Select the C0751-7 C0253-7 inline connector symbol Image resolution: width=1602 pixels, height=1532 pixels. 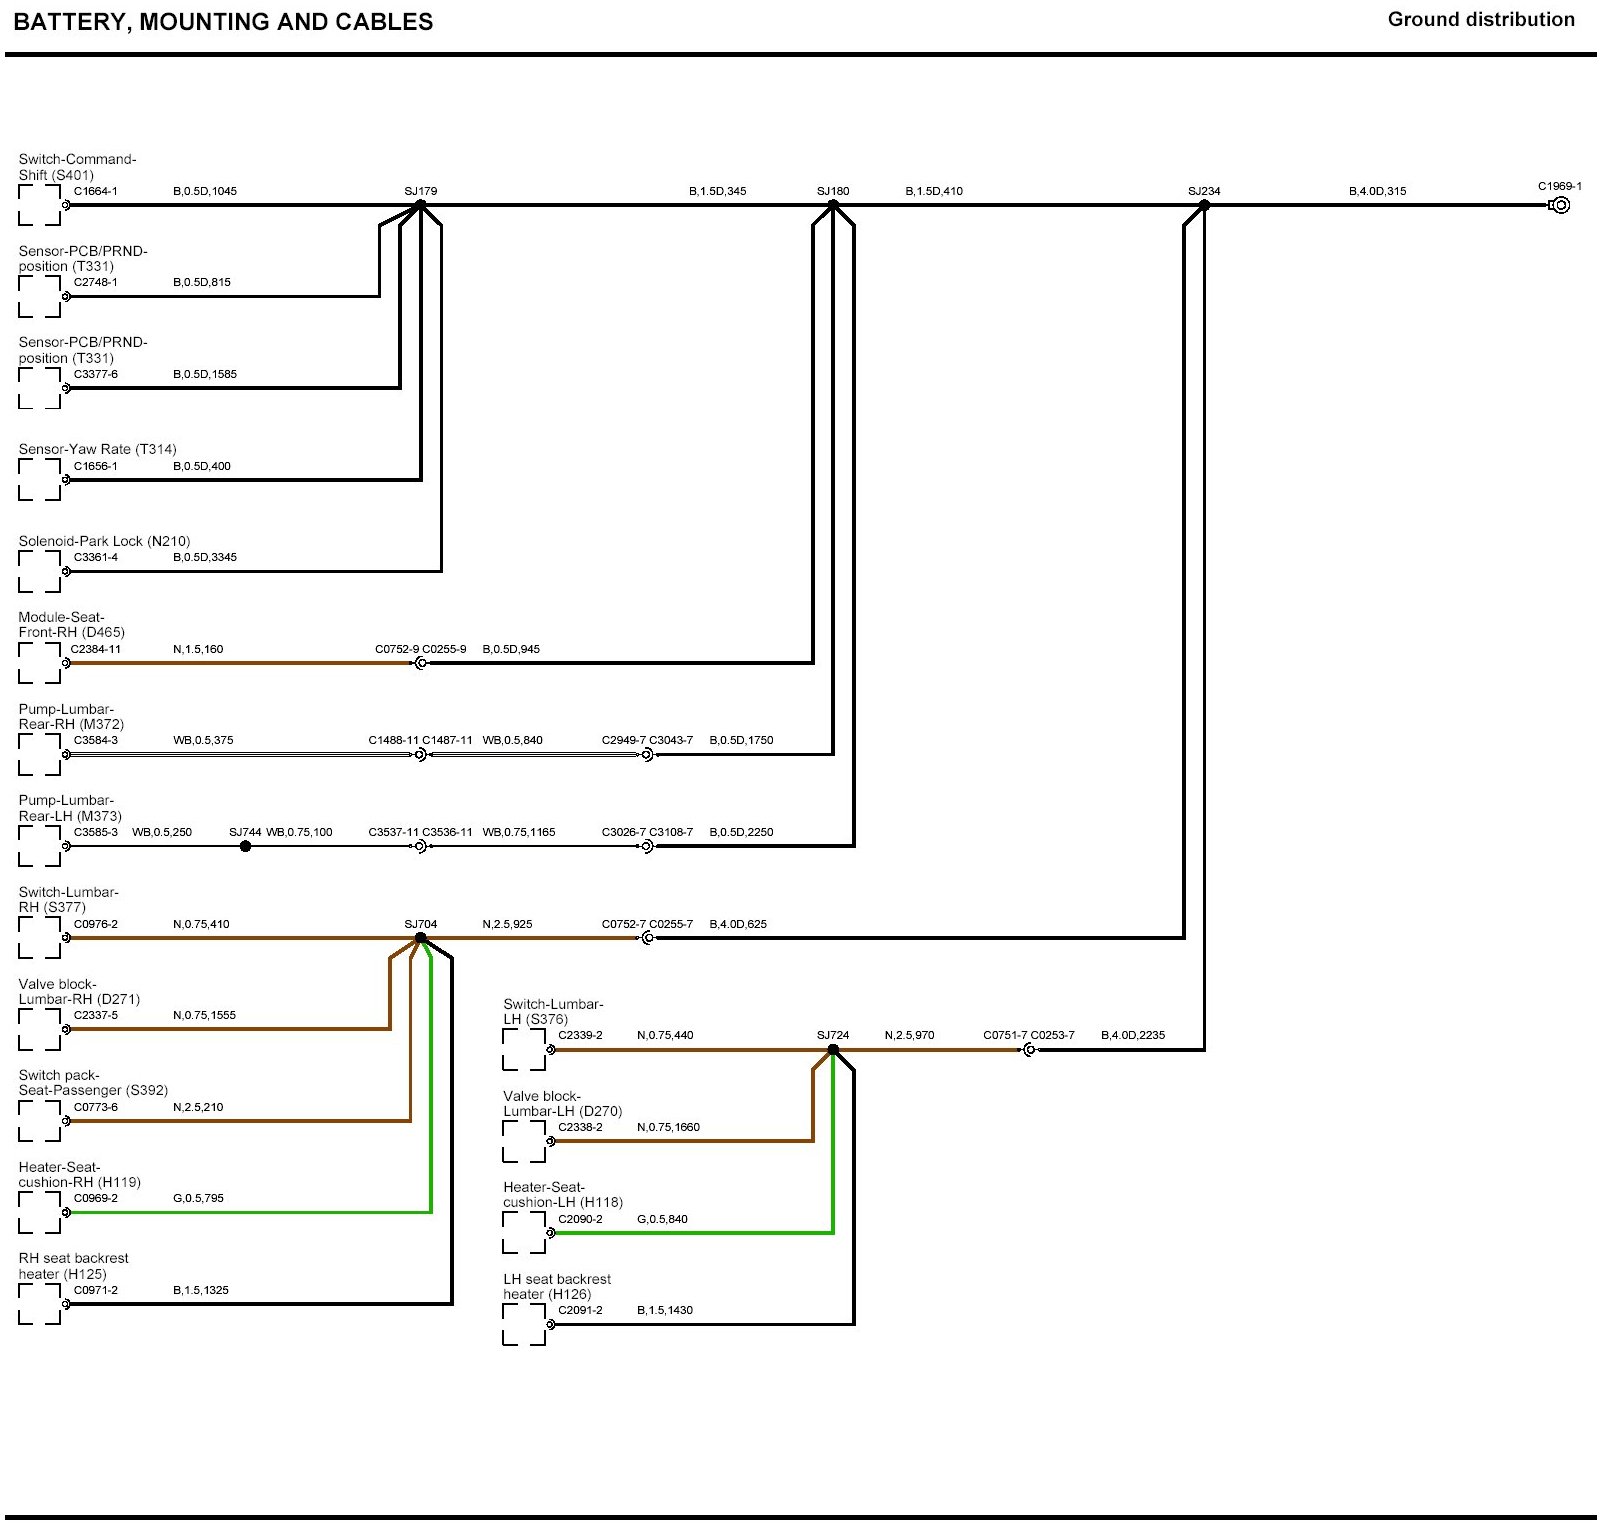point(1029,1049)
